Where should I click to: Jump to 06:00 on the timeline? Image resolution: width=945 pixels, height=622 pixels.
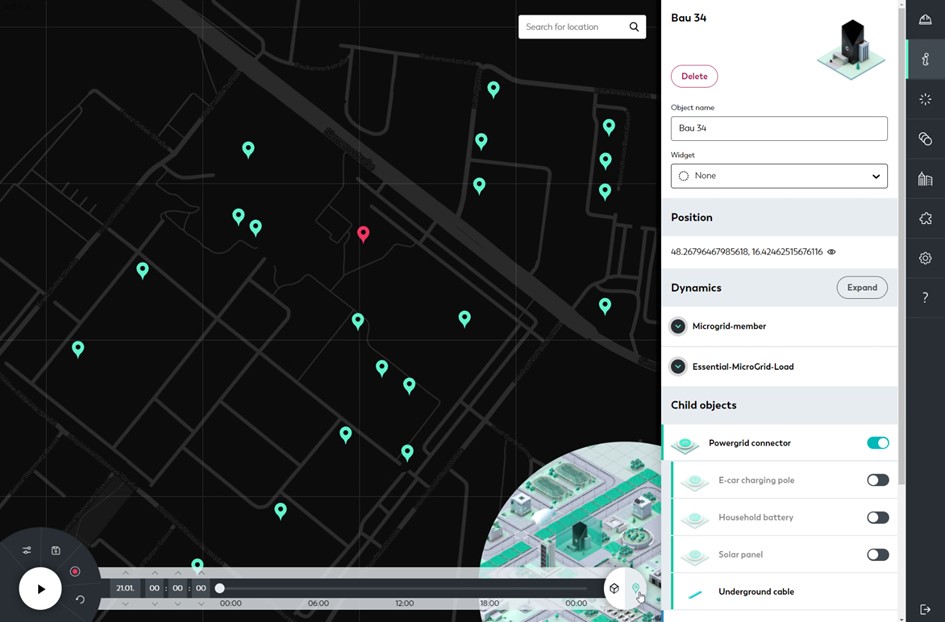(x=318, y=603)
